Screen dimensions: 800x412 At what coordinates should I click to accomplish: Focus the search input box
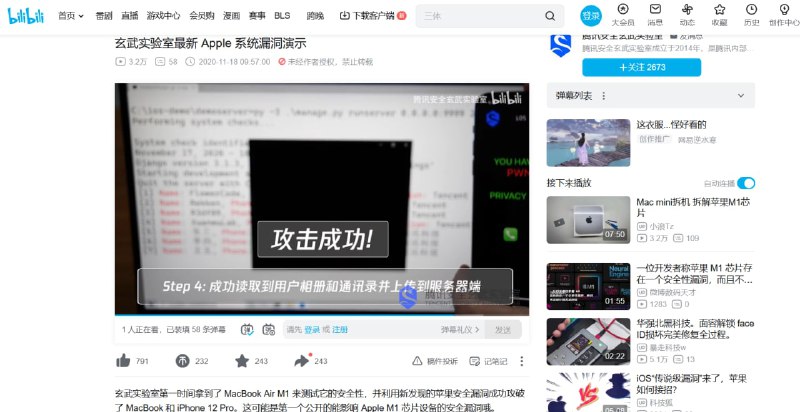[x=480, y=16]
